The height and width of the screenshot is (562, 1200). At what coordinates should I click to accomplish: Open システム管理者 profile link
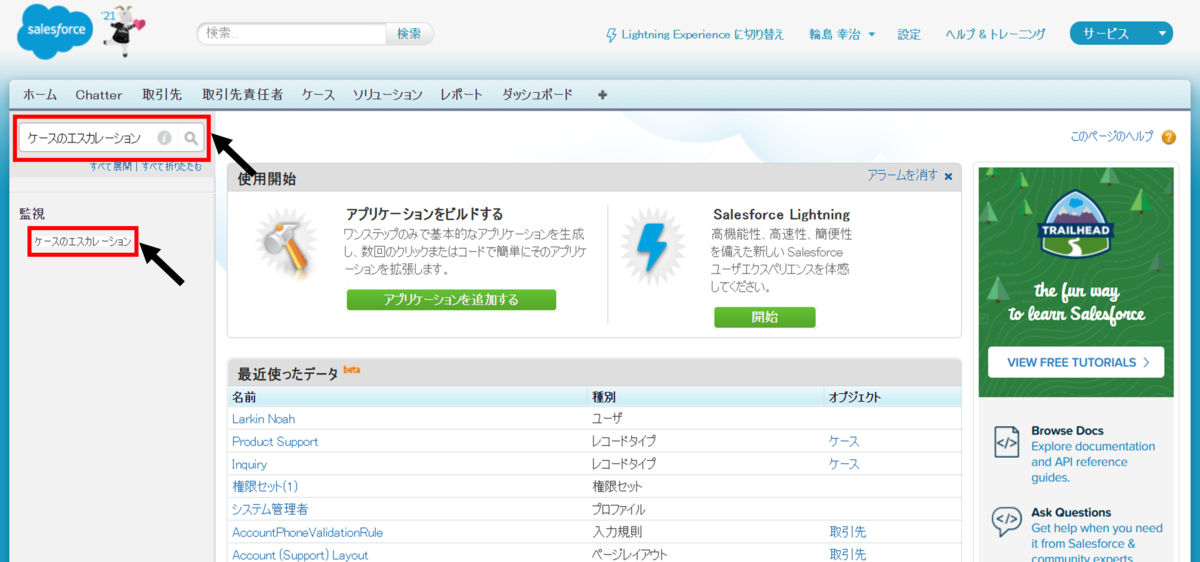point(270,510)
